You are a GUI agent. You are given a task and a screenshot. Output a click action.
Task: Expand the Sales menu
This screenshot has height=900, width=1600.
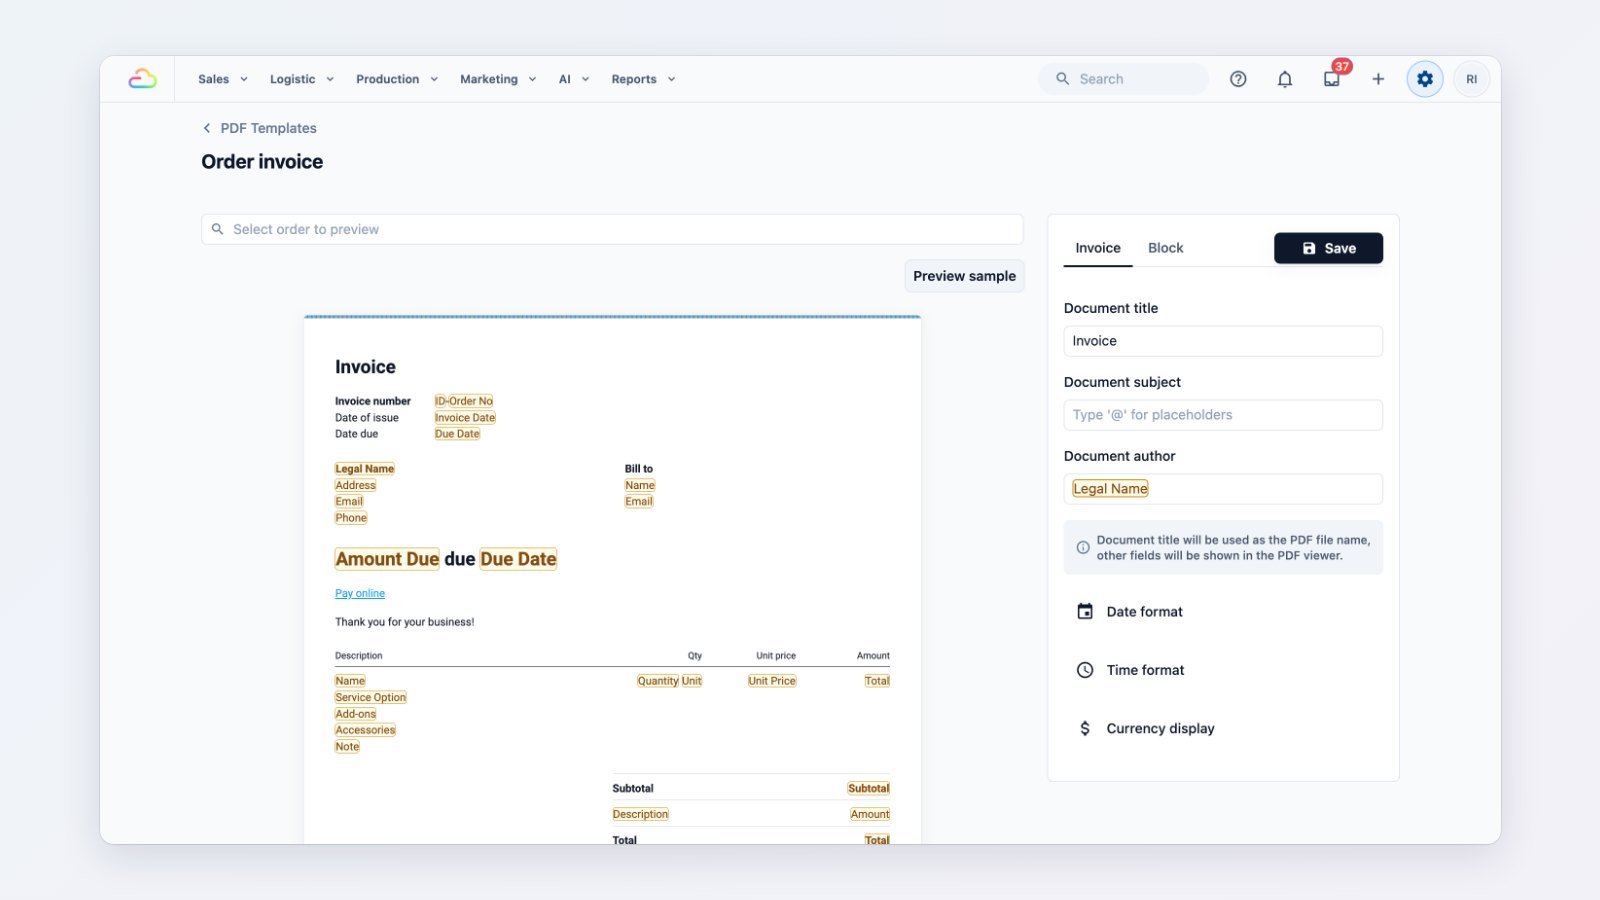(222, 79)
